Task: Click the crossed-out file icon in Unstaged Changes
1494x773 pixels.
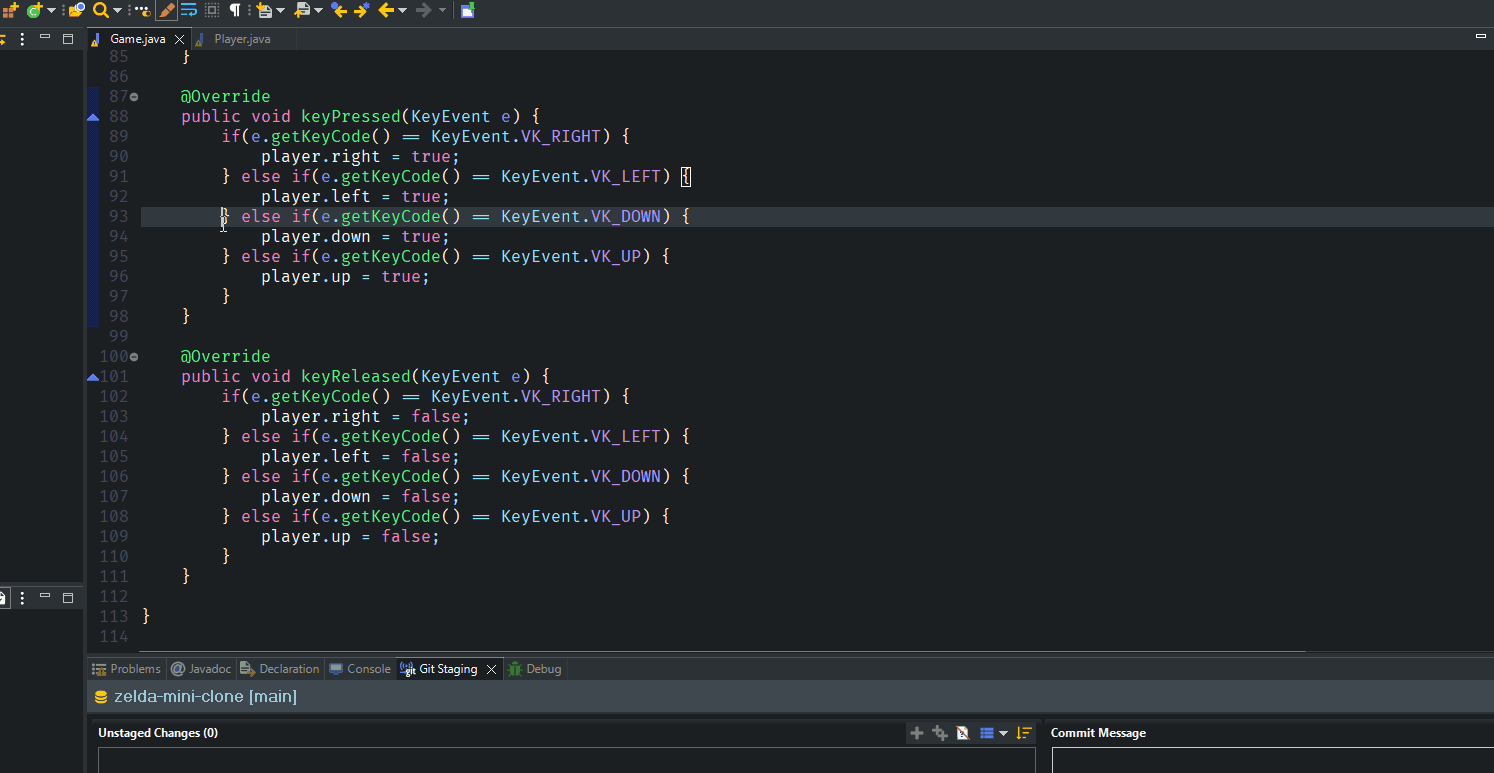Action: (x=963, y=733)
